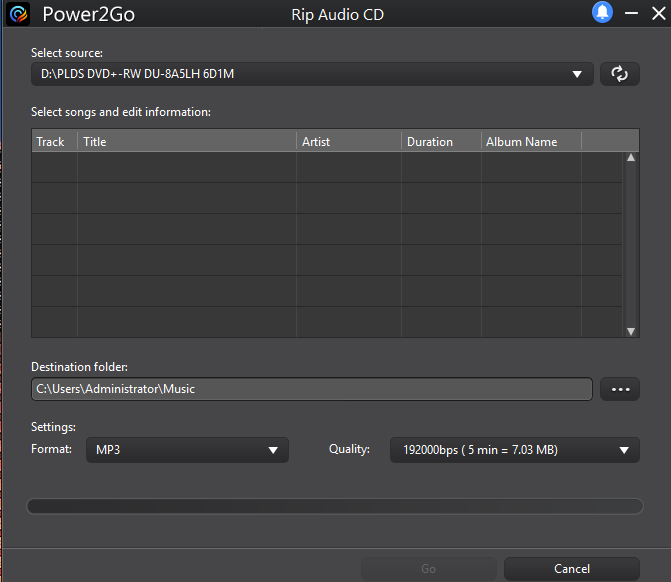Click the Album Name column header
The image size is (671, 582).
[531, 142]
